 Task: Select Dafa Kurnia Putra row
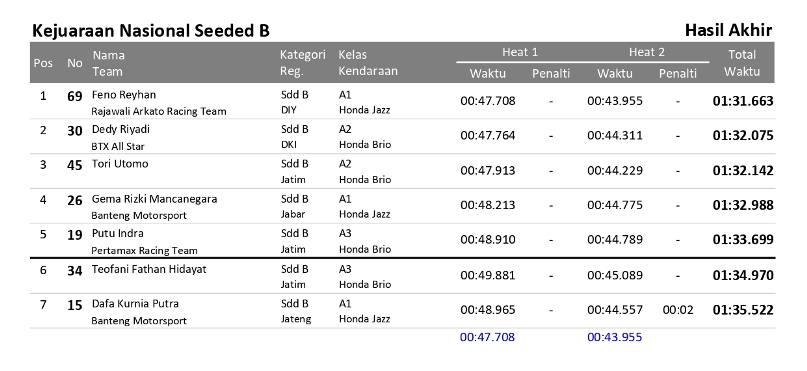(x=402, y=311)
